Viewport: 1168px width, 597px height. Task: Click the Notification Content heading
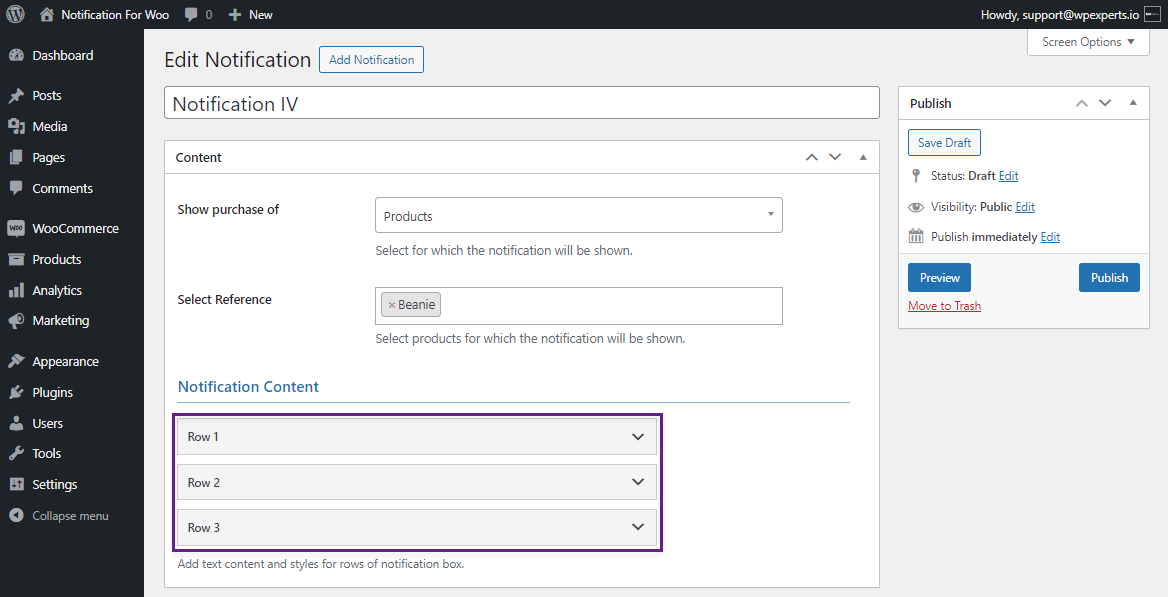pyautogui.click(x=248, y=387)
